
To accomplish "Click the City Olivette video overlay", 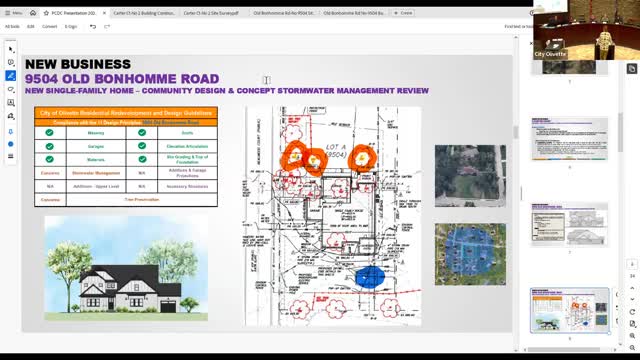I will pos(586,30).
